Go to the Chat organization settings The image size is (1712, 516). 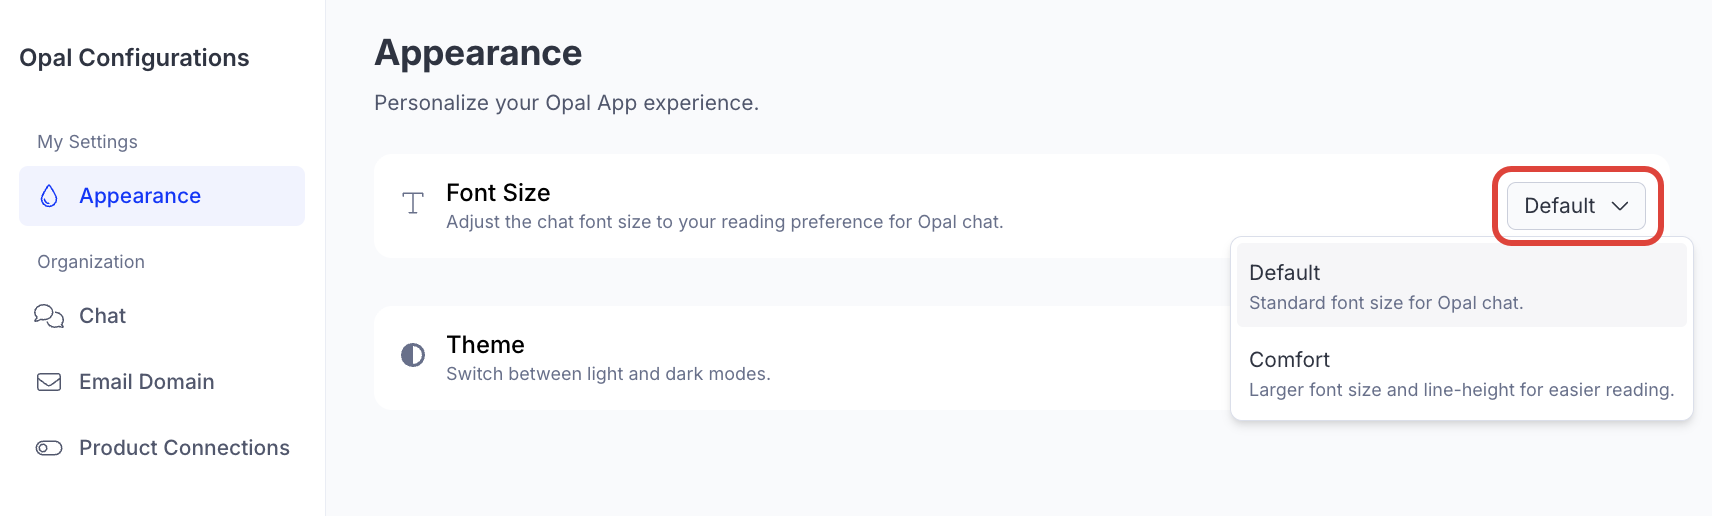click(102, 316)
